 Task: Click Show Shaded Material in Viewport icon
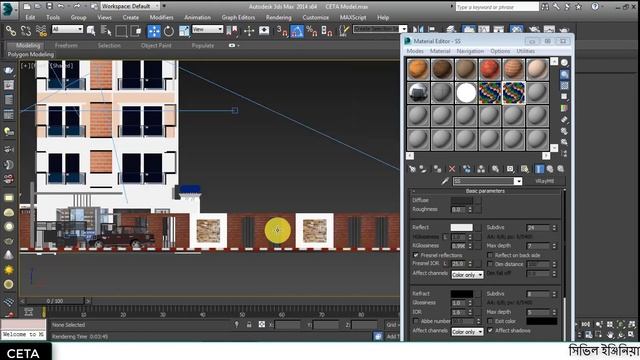[x=524, y=169]
